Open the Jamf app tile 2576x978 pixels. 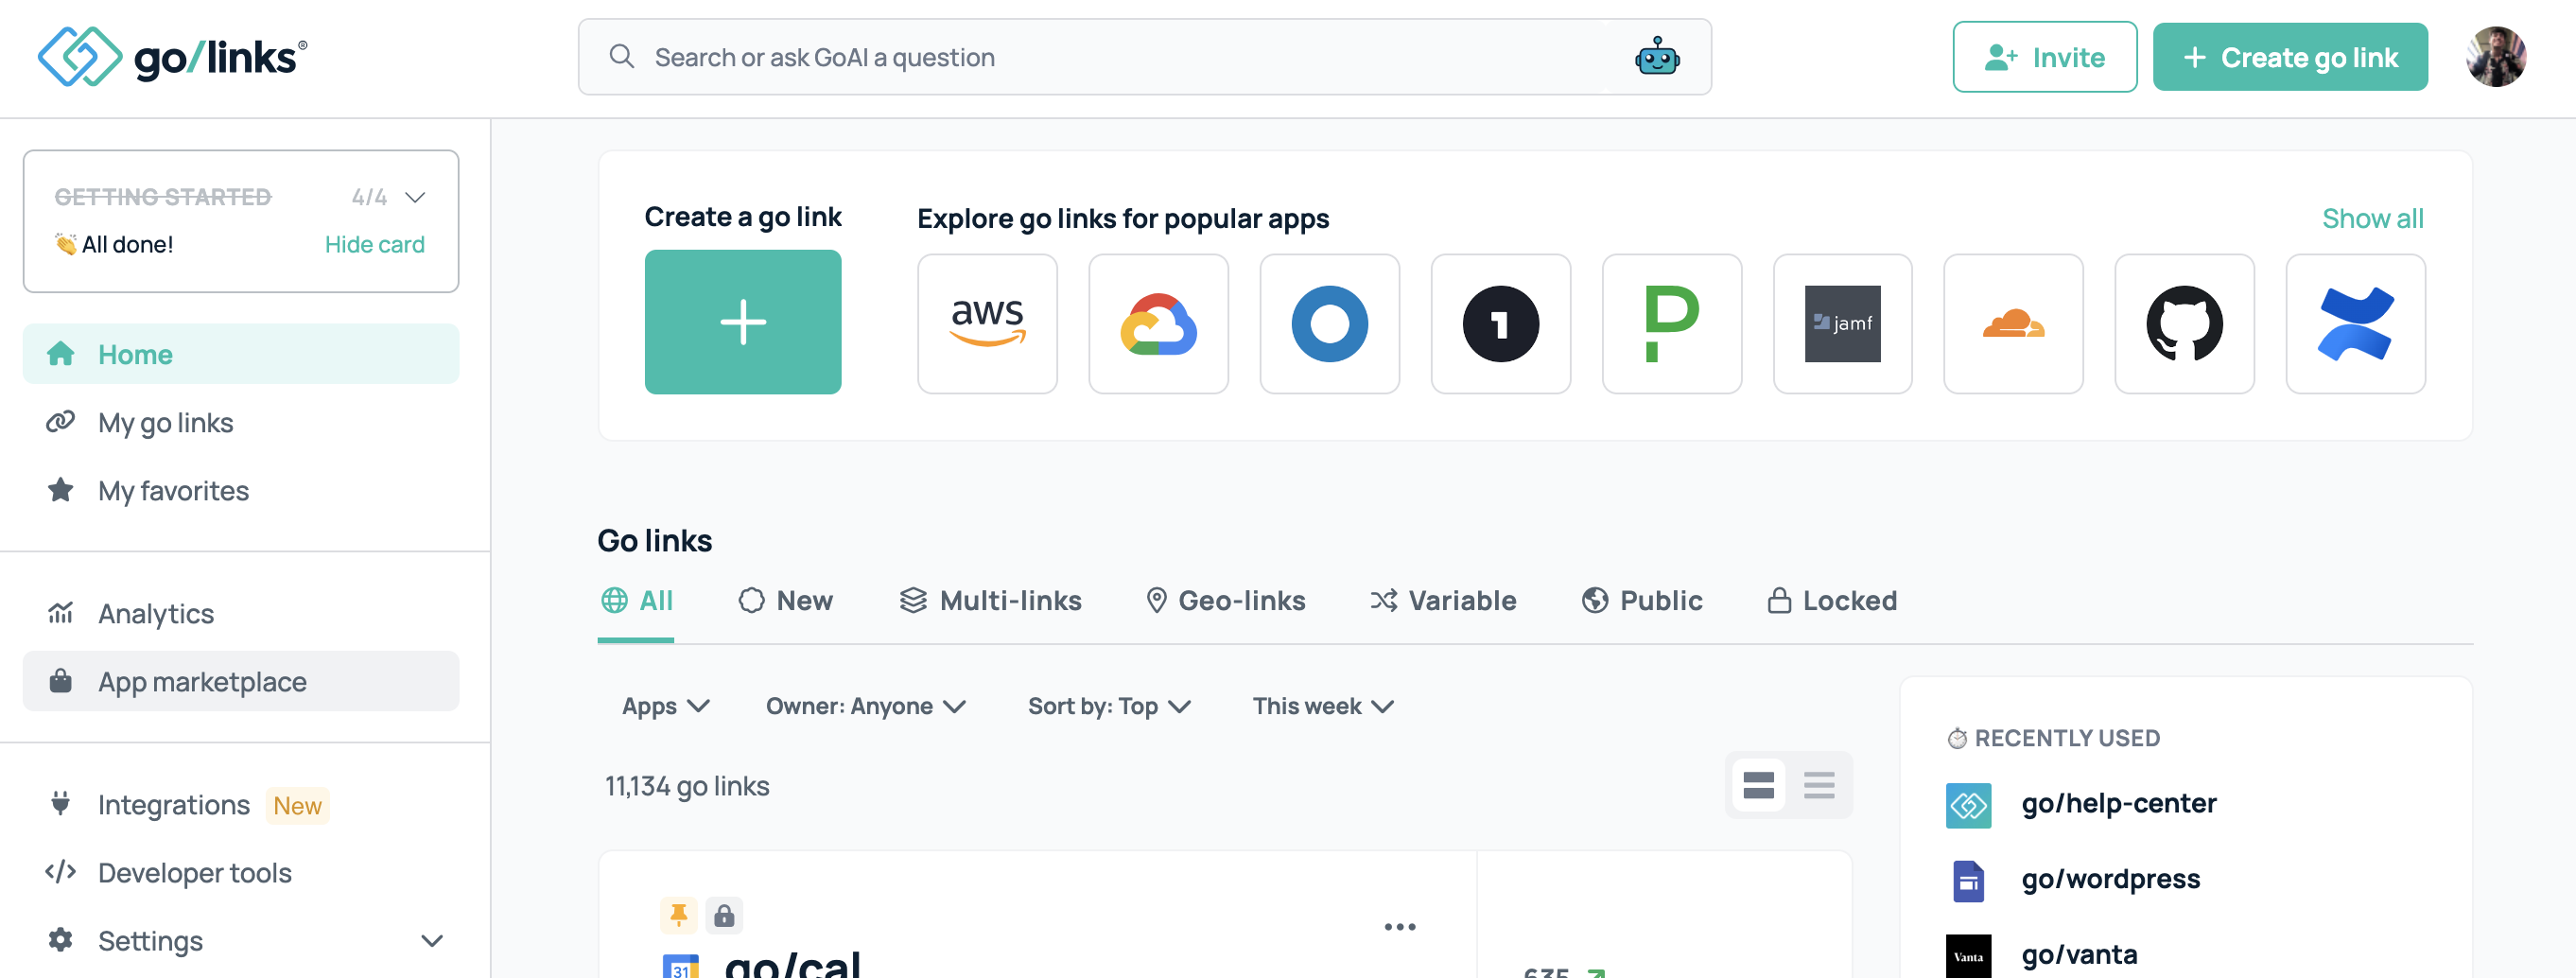click(1842, 323)
